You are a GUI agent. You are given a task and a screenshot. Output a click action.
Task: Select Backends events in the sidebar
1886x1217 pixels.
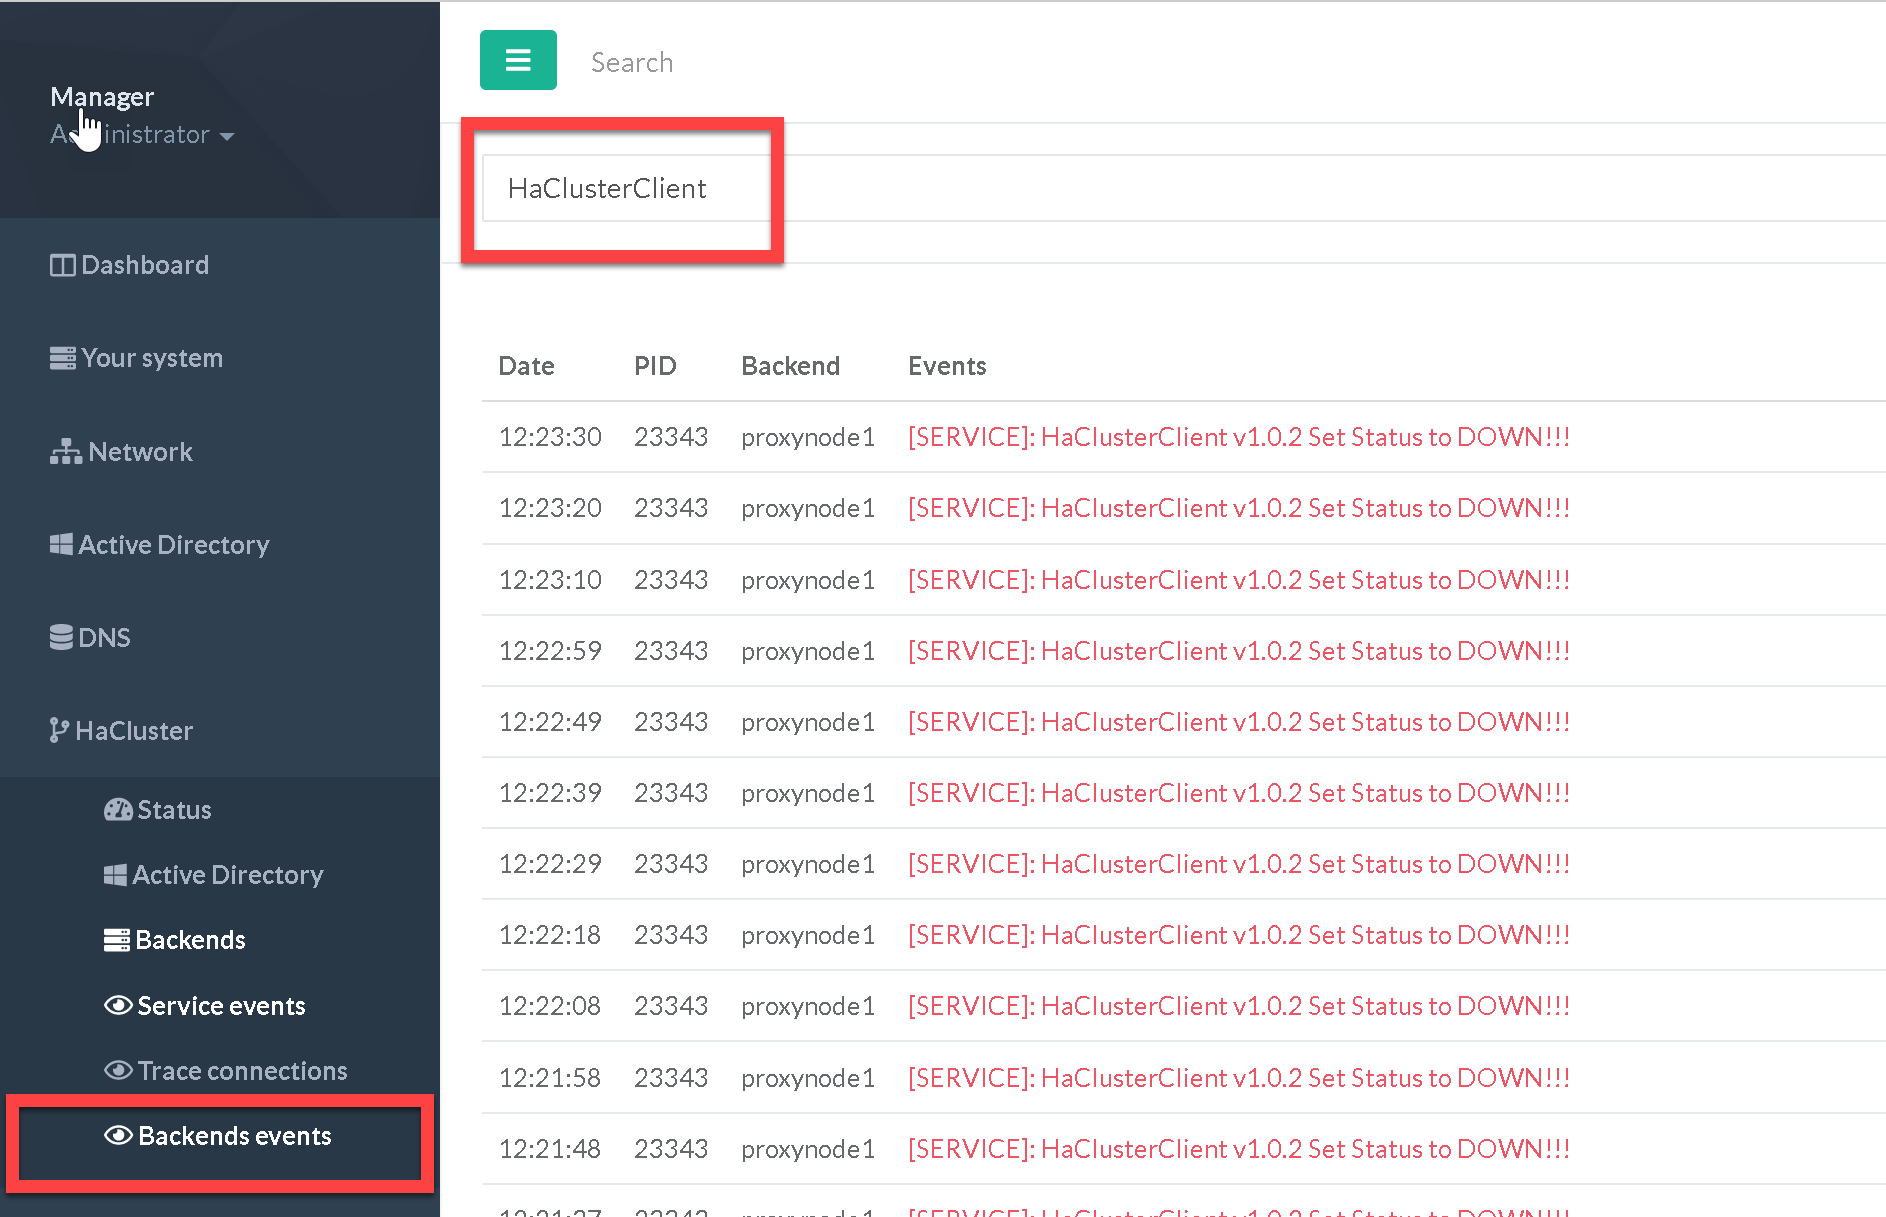(x=234, y=1136)
